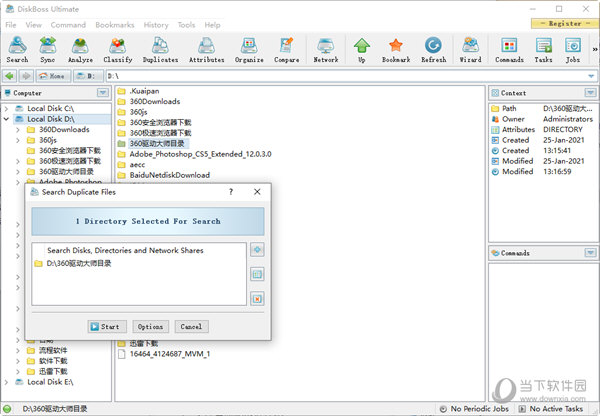Viewport: 600px width, 416px height.
Task: Expand the 360js tree folder
Action: 18,140
